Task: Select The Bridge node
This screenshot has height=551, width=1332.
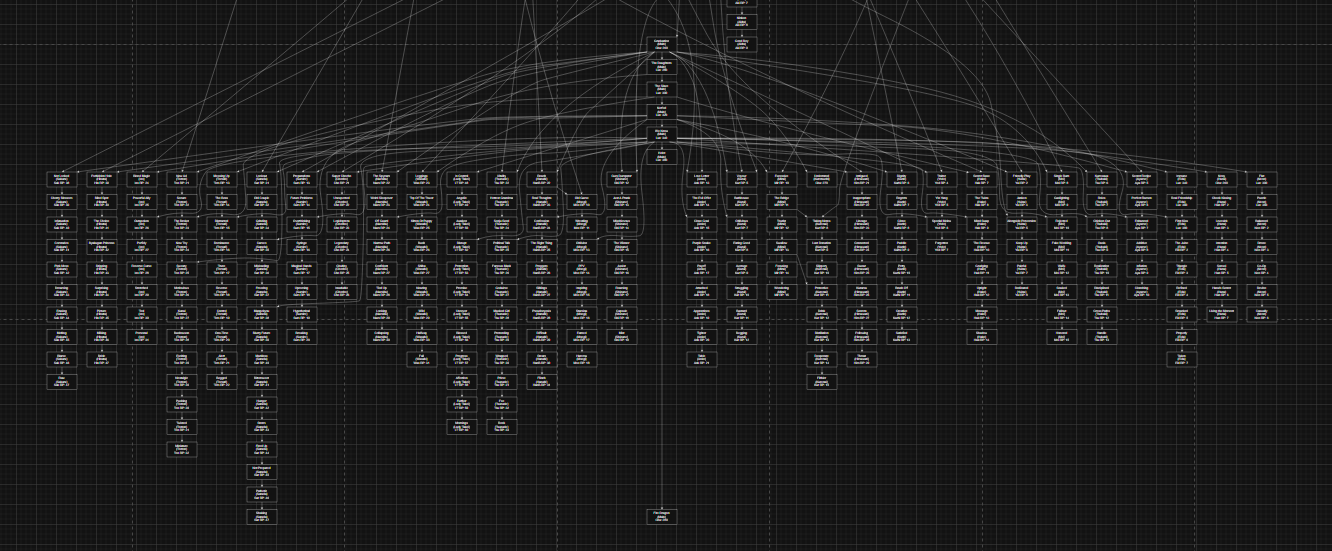Action: pyautogui.click(x=781, y=201)
